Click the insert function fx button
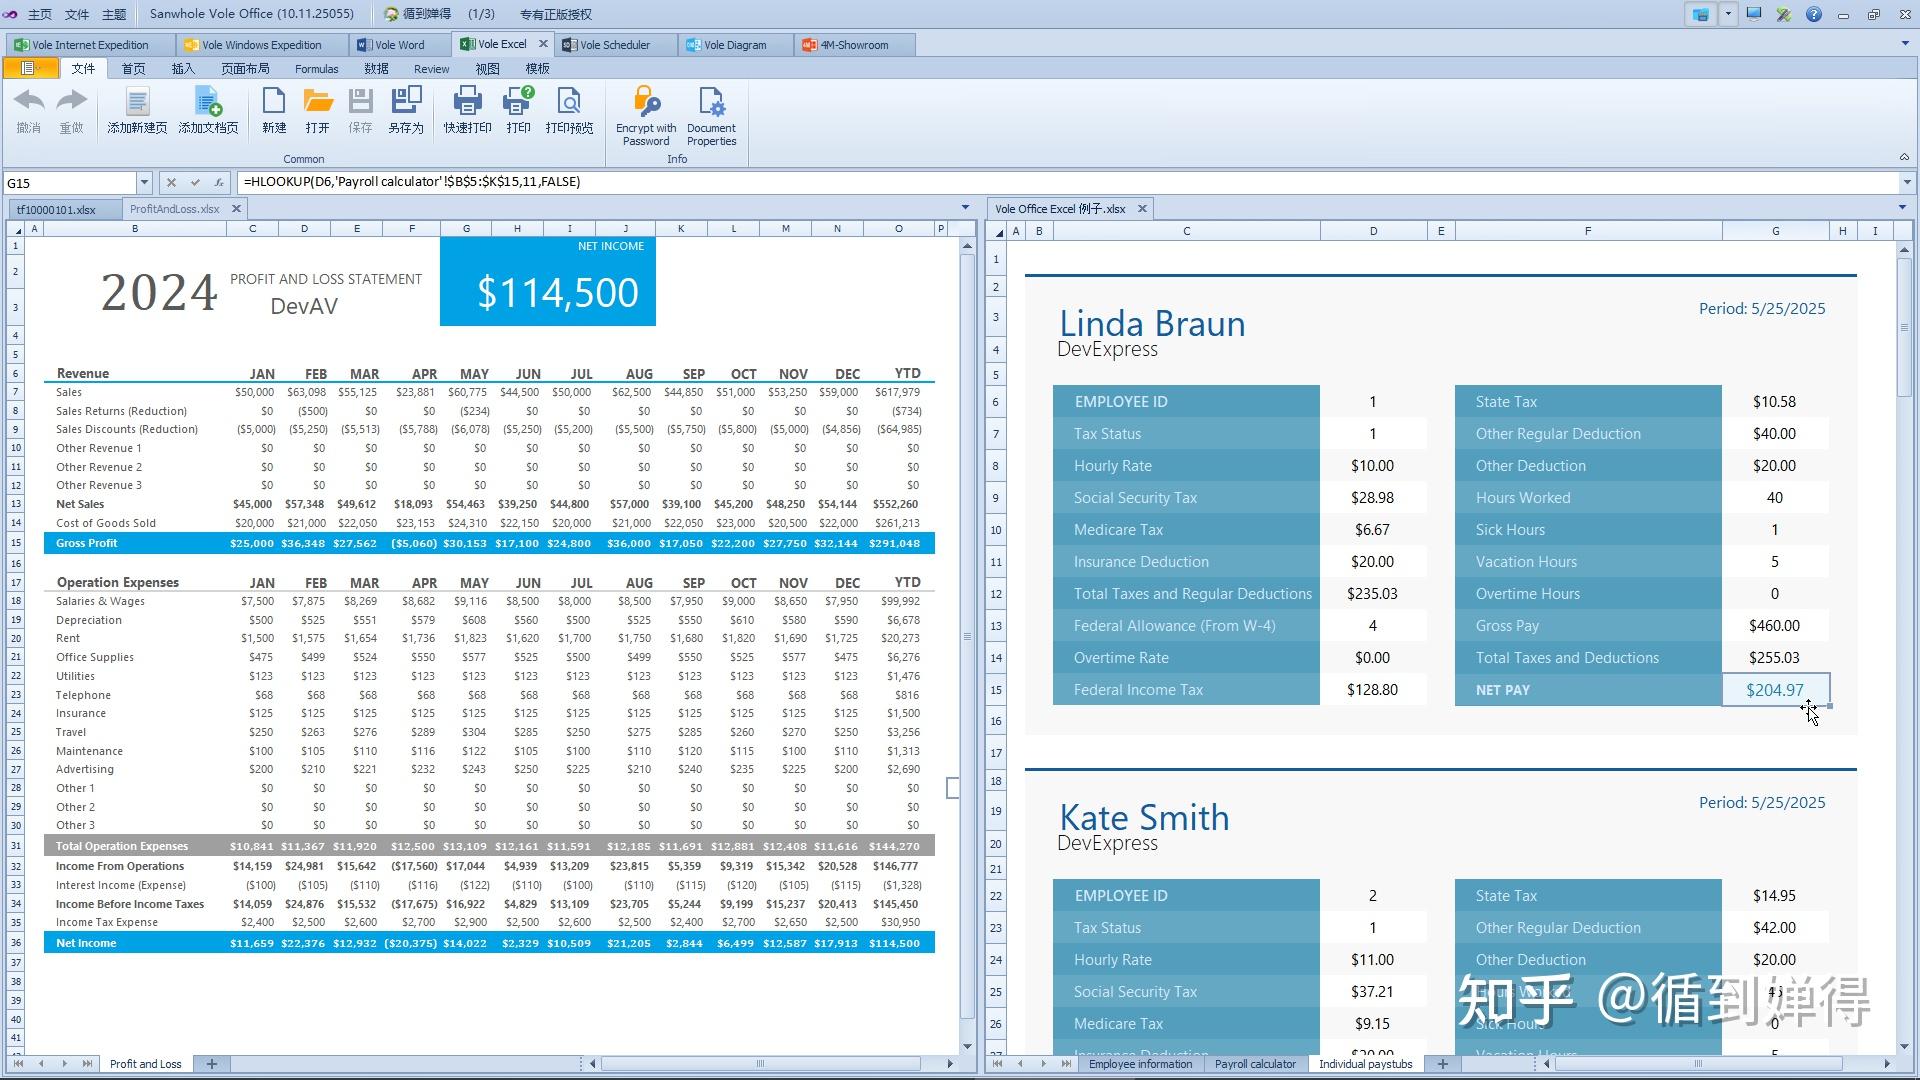This screenshot has width=1920, height=1080. point(219,183)
